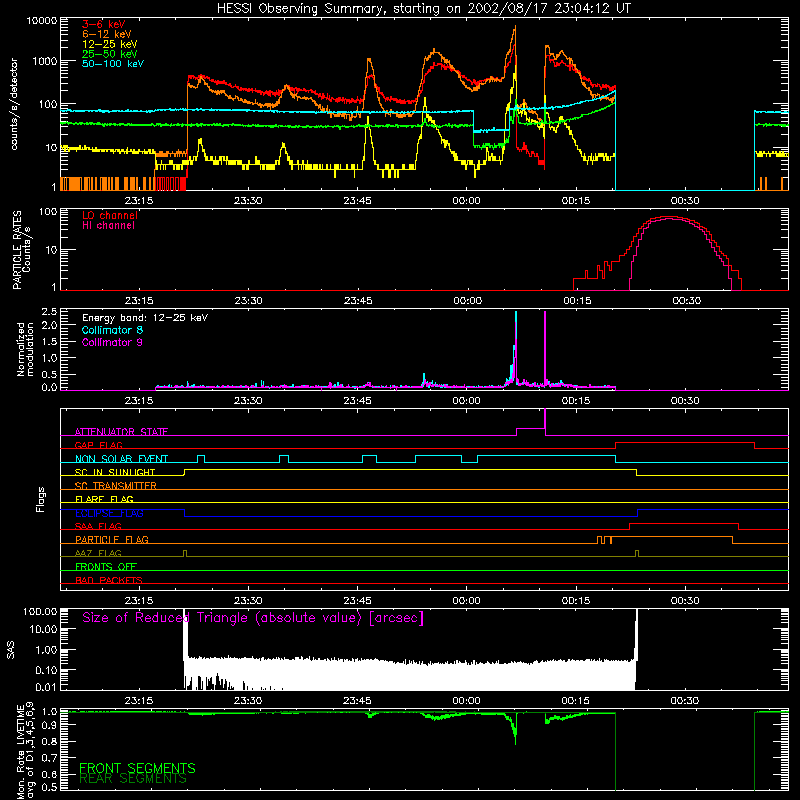Screen dimensions: 800x800
Task: Select the Collimator 9 legend label
Action: 112,342
